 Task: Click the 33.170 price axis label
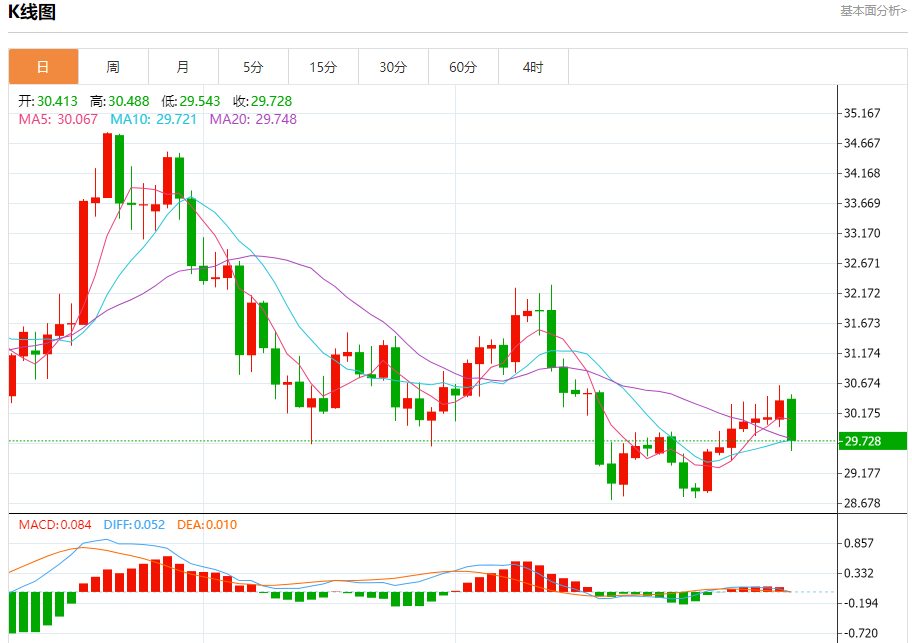[862, 233]
